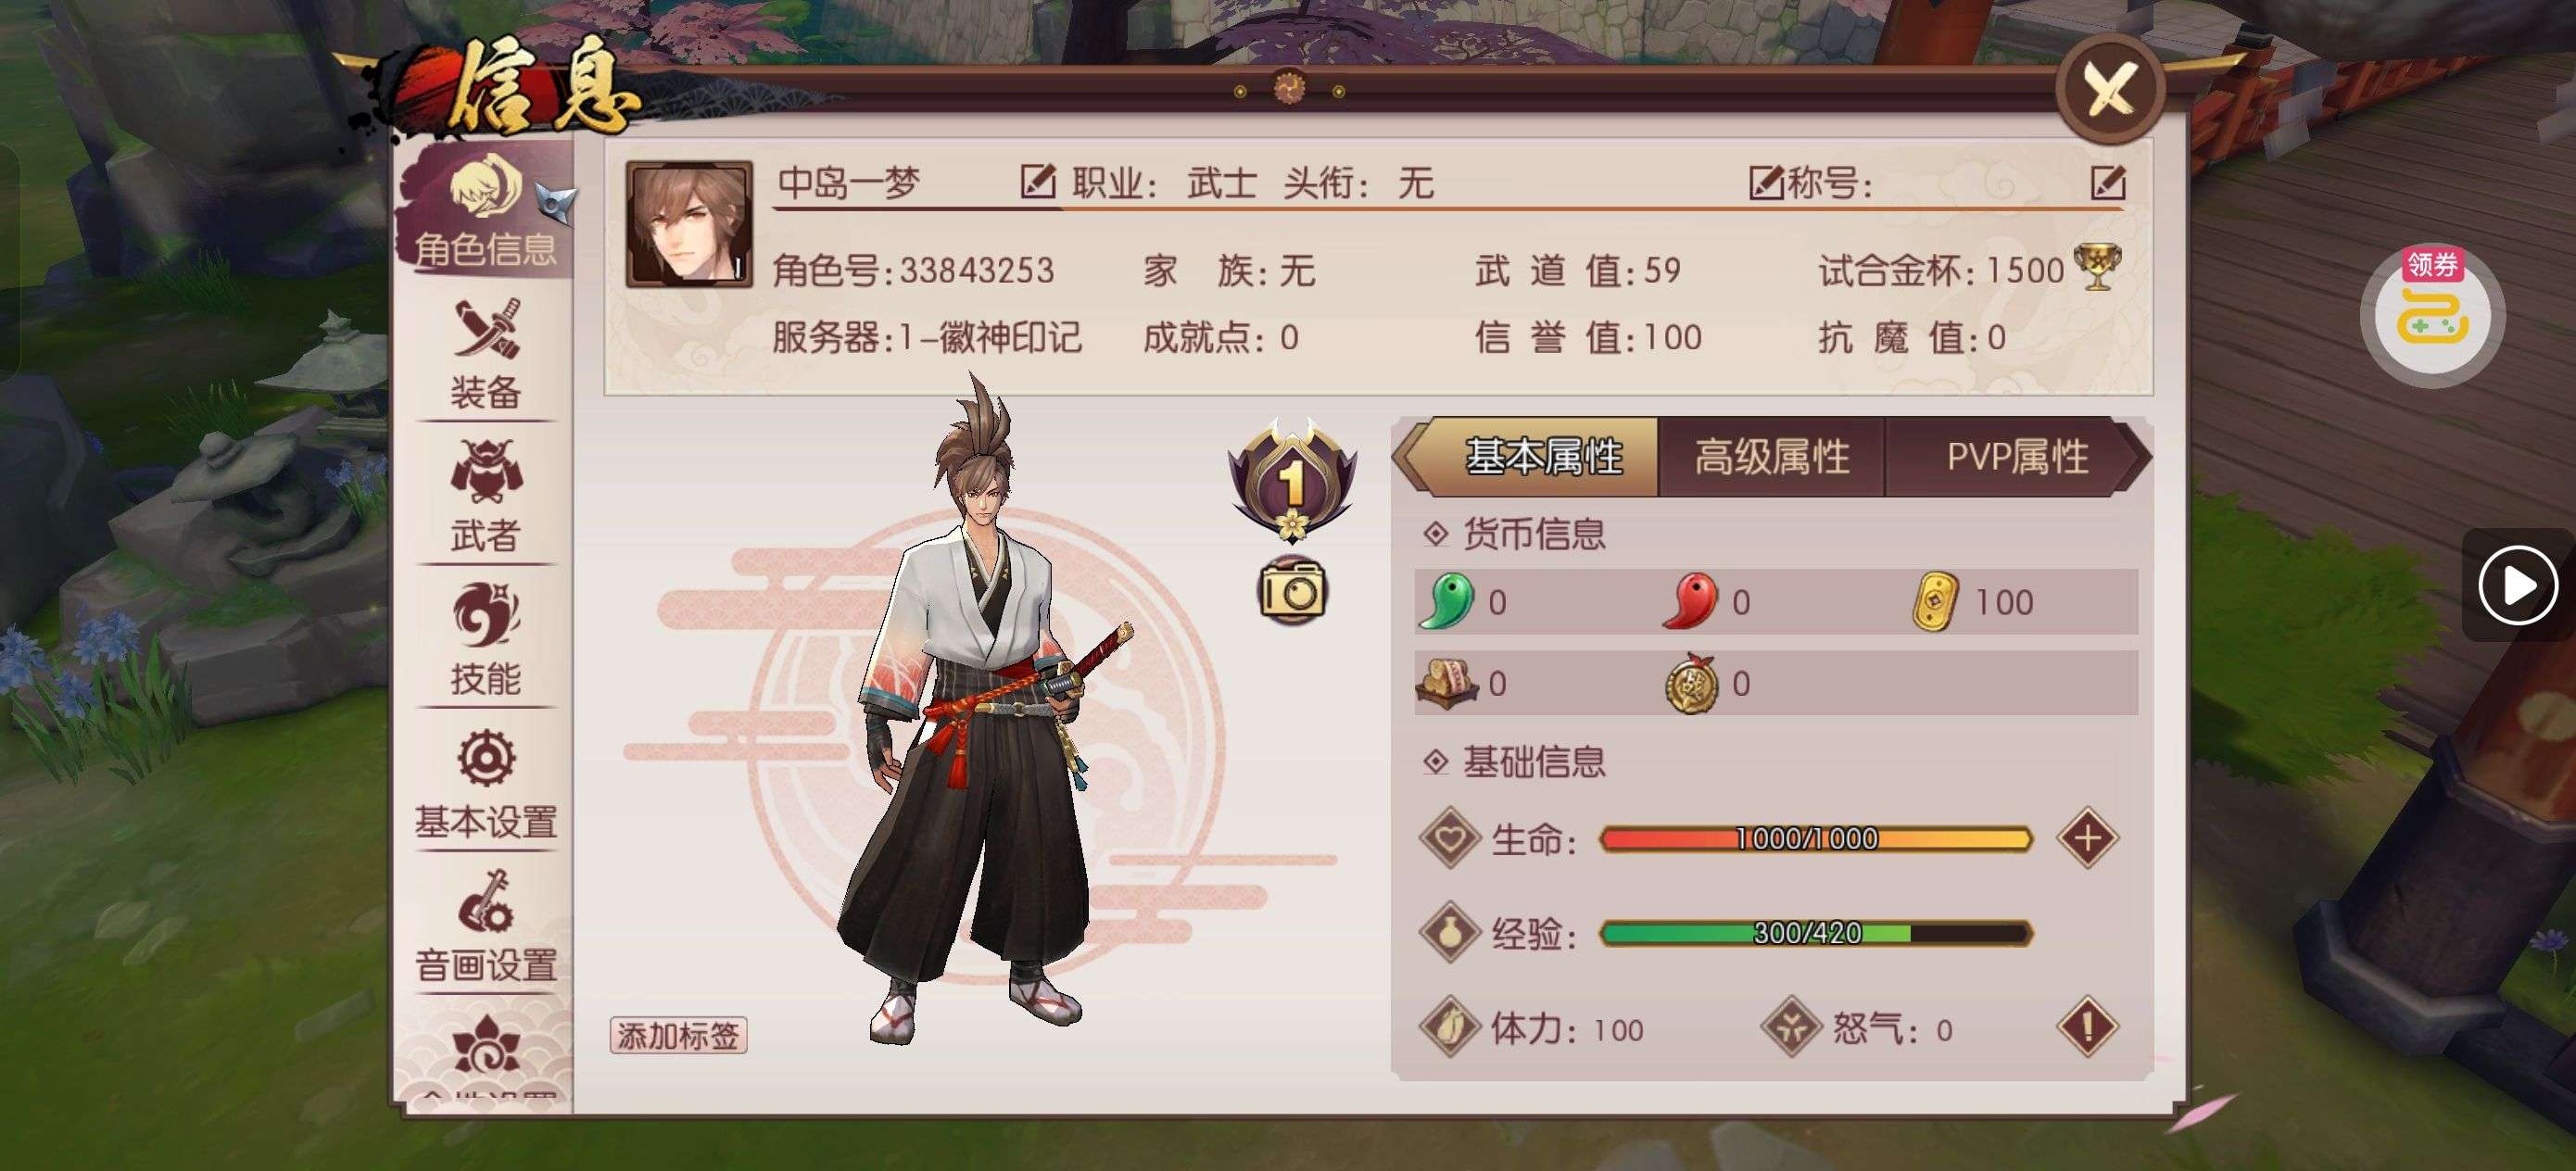The height and width of the screenshot is (1171, 2576).
Task: Tap the level 1 rank badge
Action: [x=1292, y=479]
